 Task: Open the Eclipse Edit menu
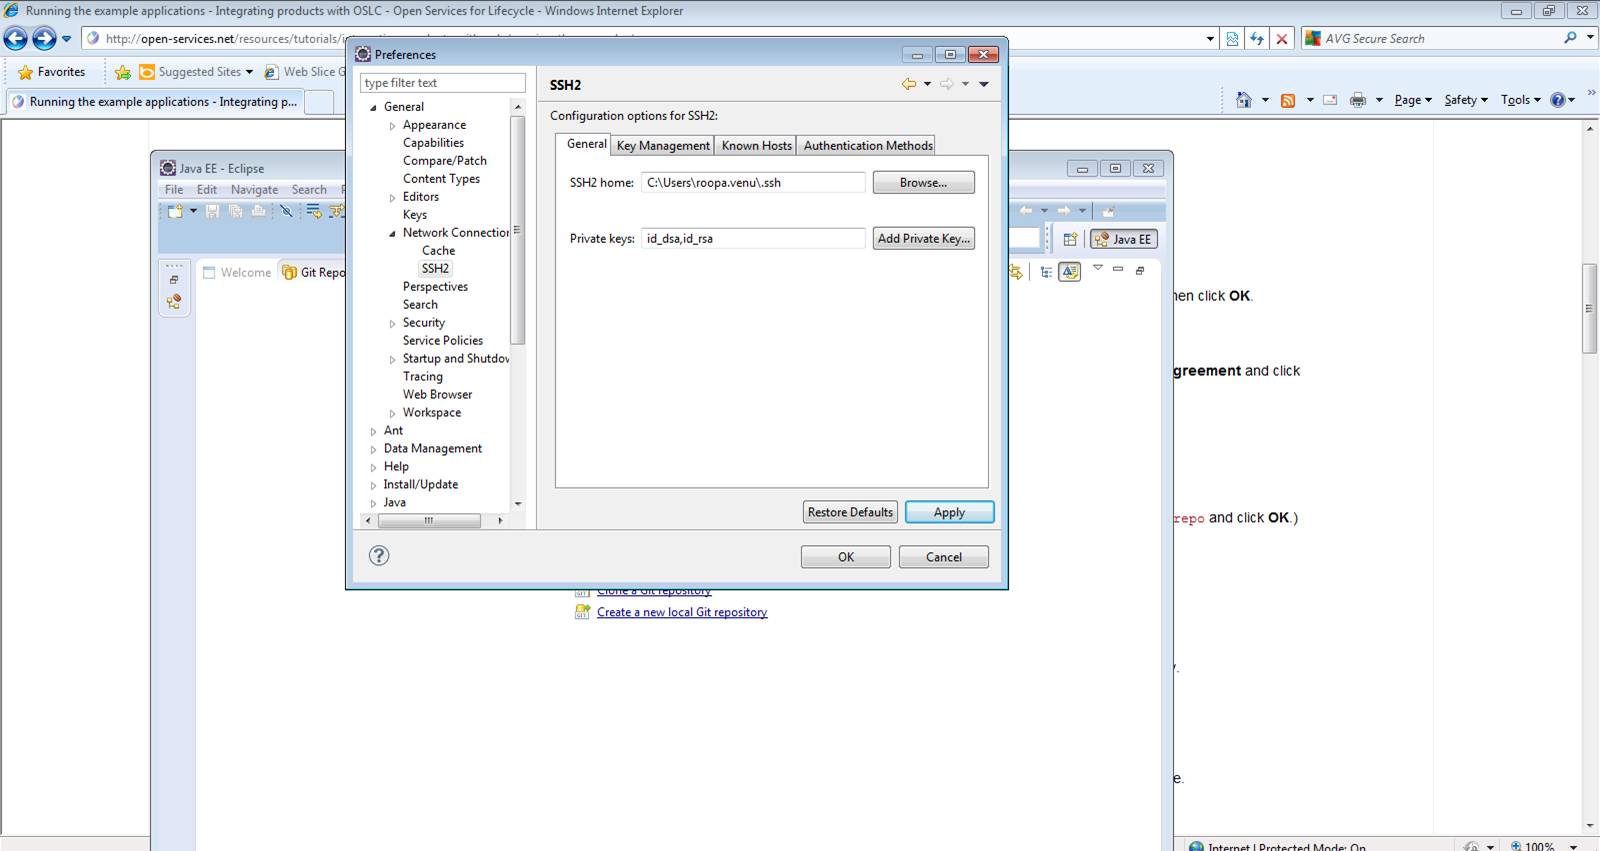click(207, 189)
